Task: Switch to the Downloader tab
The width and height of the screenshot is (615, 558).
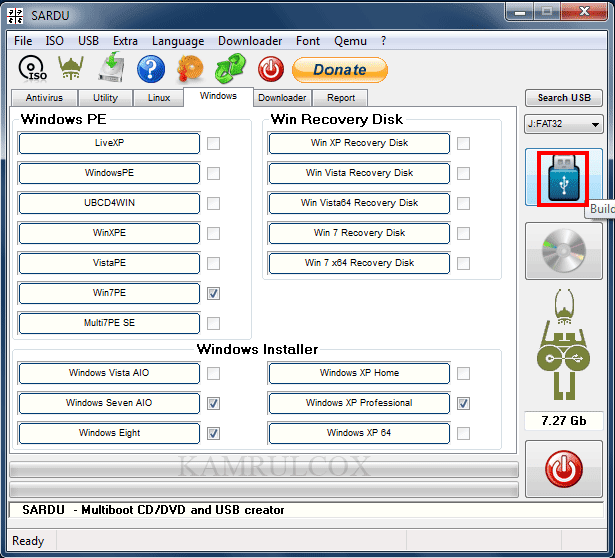Action: click(282, 98)
